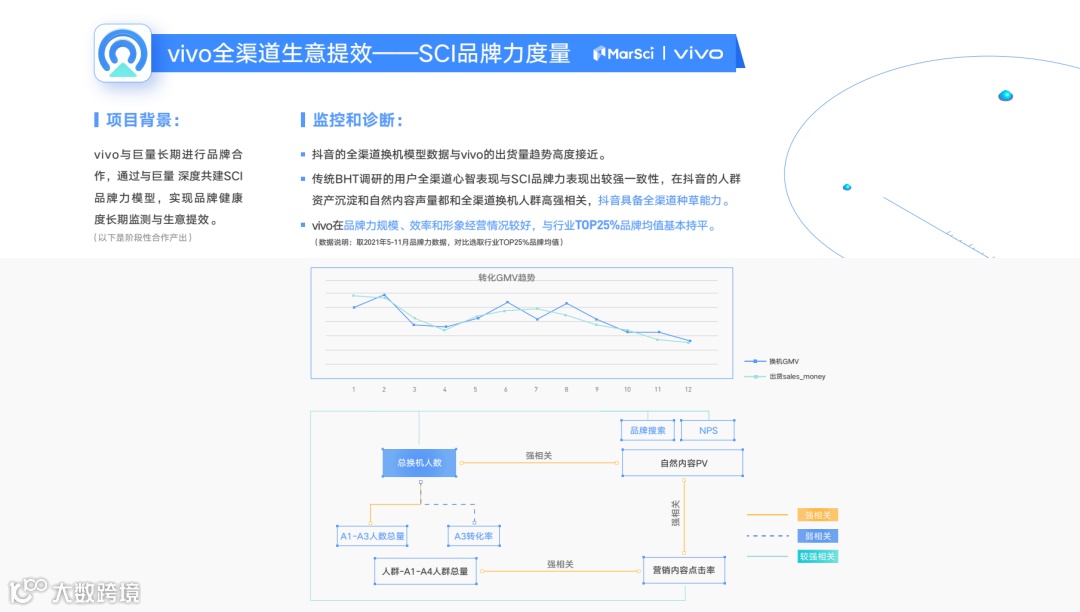Screen dimensions: 1080x612
Task: Click the blue app logo icon in the header
Action: (x=123, y=53)
